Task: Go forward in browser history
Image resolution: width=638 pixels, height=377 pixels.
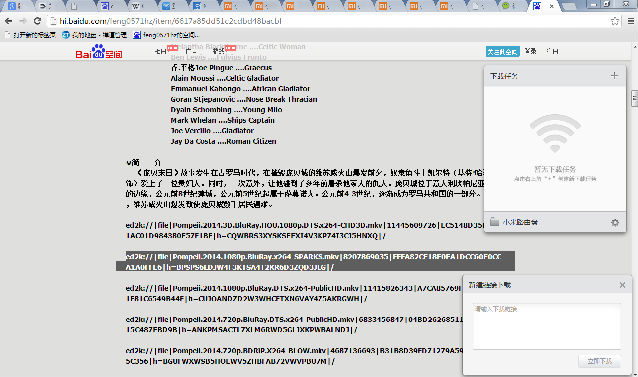Action: point(23,21)
